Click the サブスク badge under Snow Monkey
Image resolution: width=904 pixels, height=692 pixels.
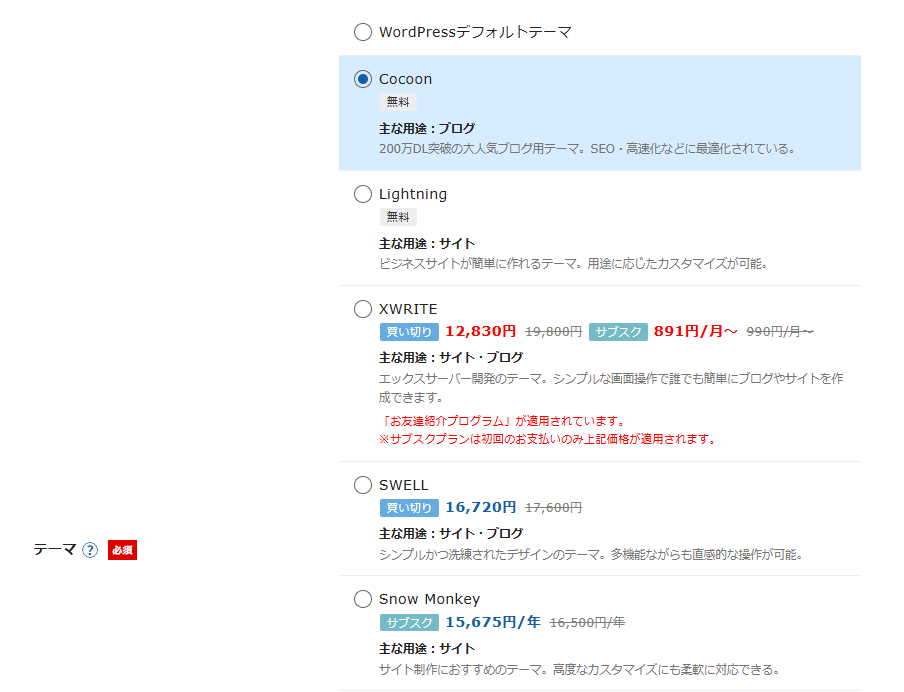(409, 623)
